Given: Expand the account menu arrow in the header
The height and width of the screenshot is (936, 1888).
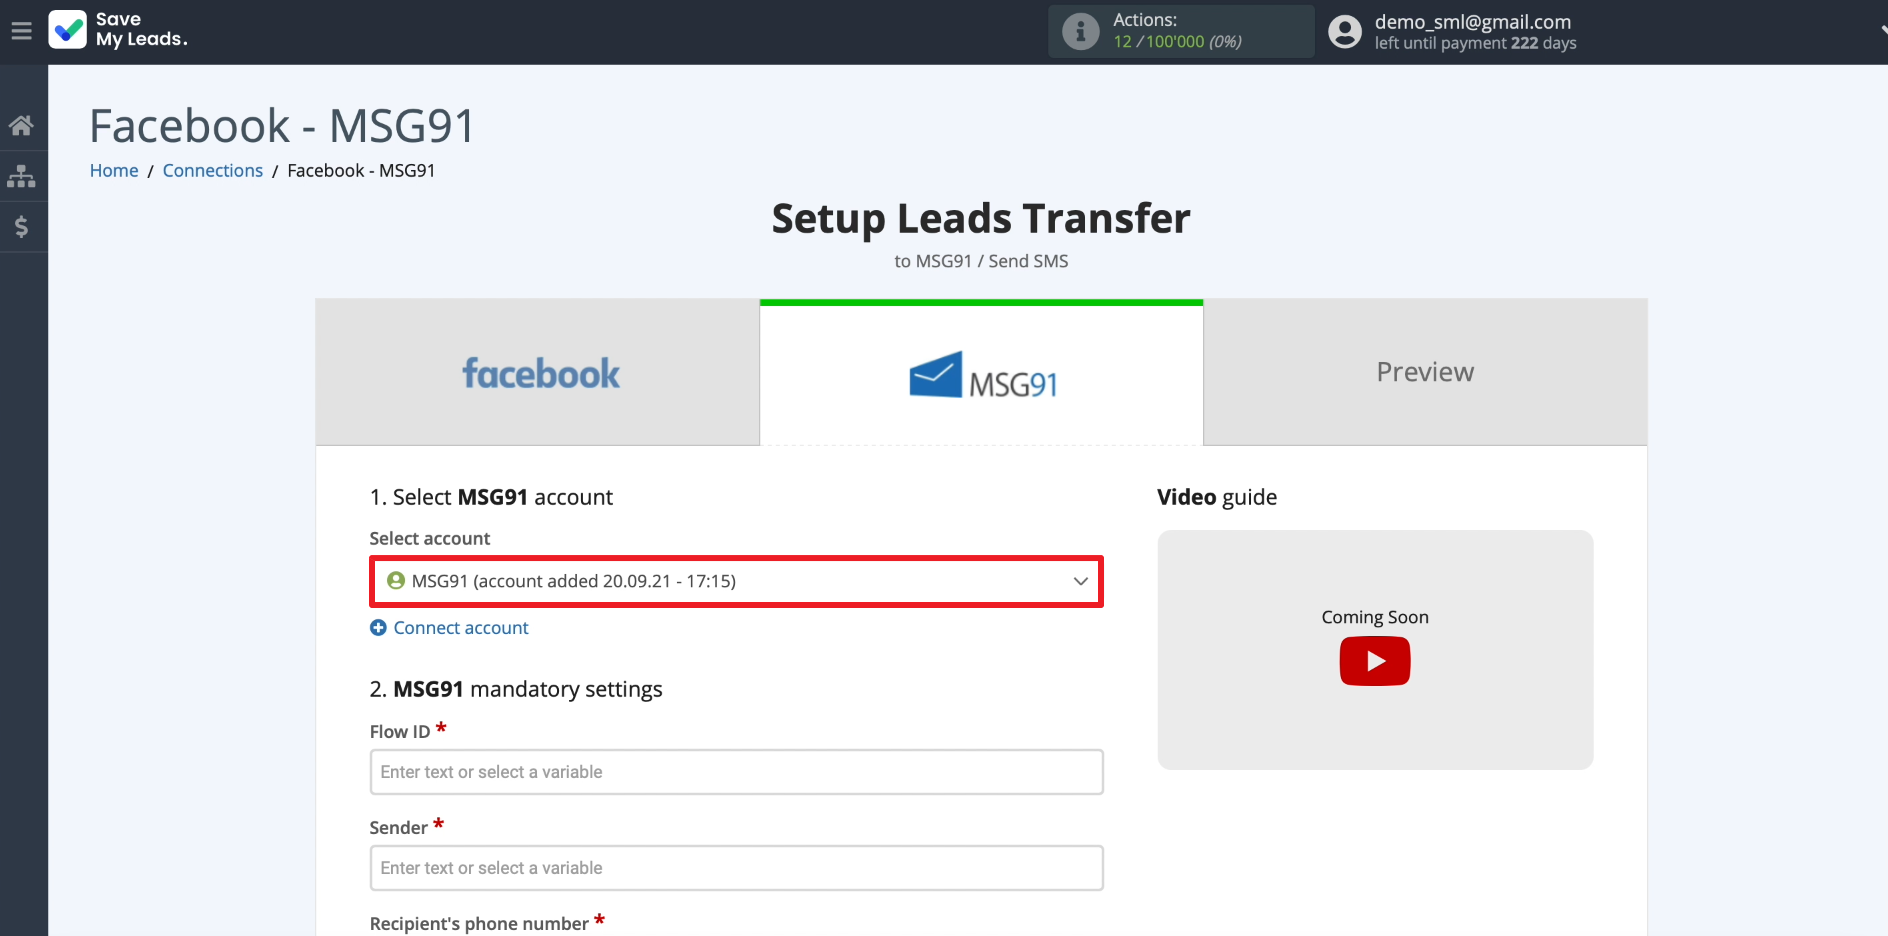Looking at the screenshot, I should click(1883, 31).
